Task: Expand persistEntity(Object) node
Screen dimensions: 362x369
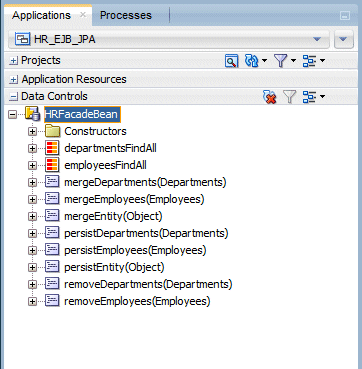Action: [32, 267]
